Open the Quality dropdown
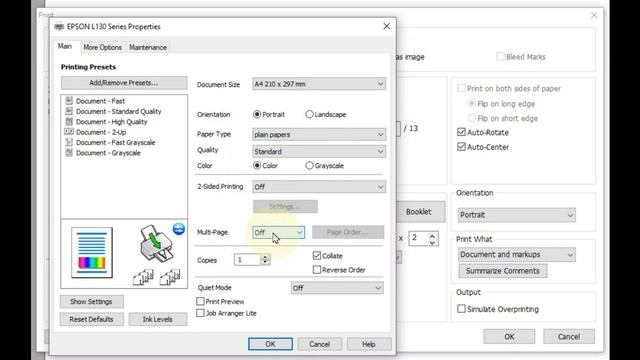Viewport: 640px width, 360px height. click(x=319, y=151)
